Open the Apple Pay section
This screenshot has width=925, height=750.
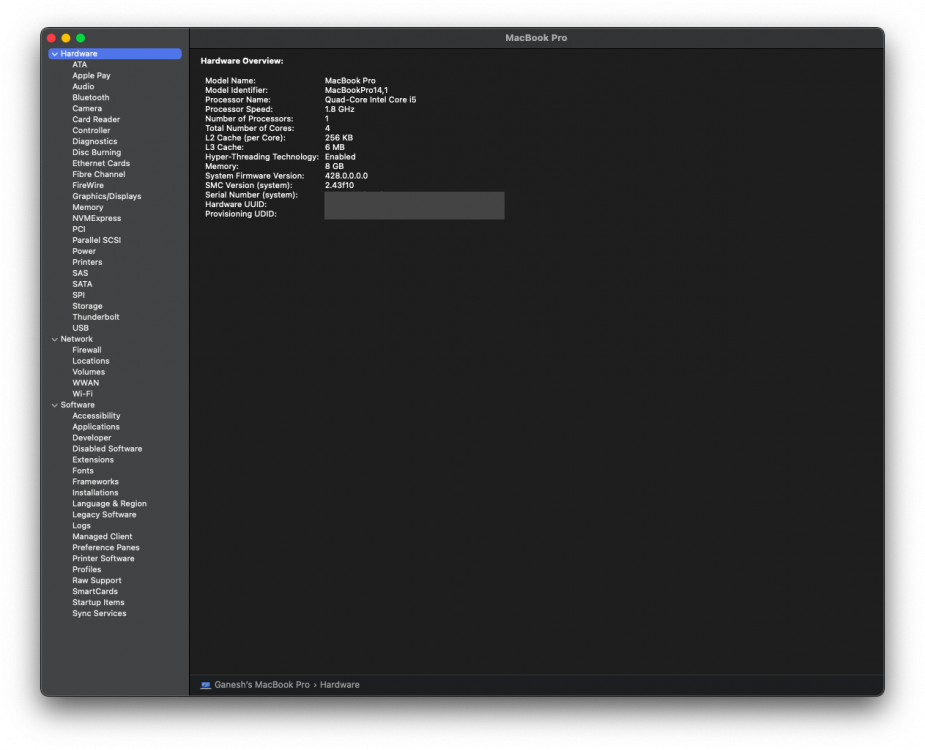click(91, 76)
